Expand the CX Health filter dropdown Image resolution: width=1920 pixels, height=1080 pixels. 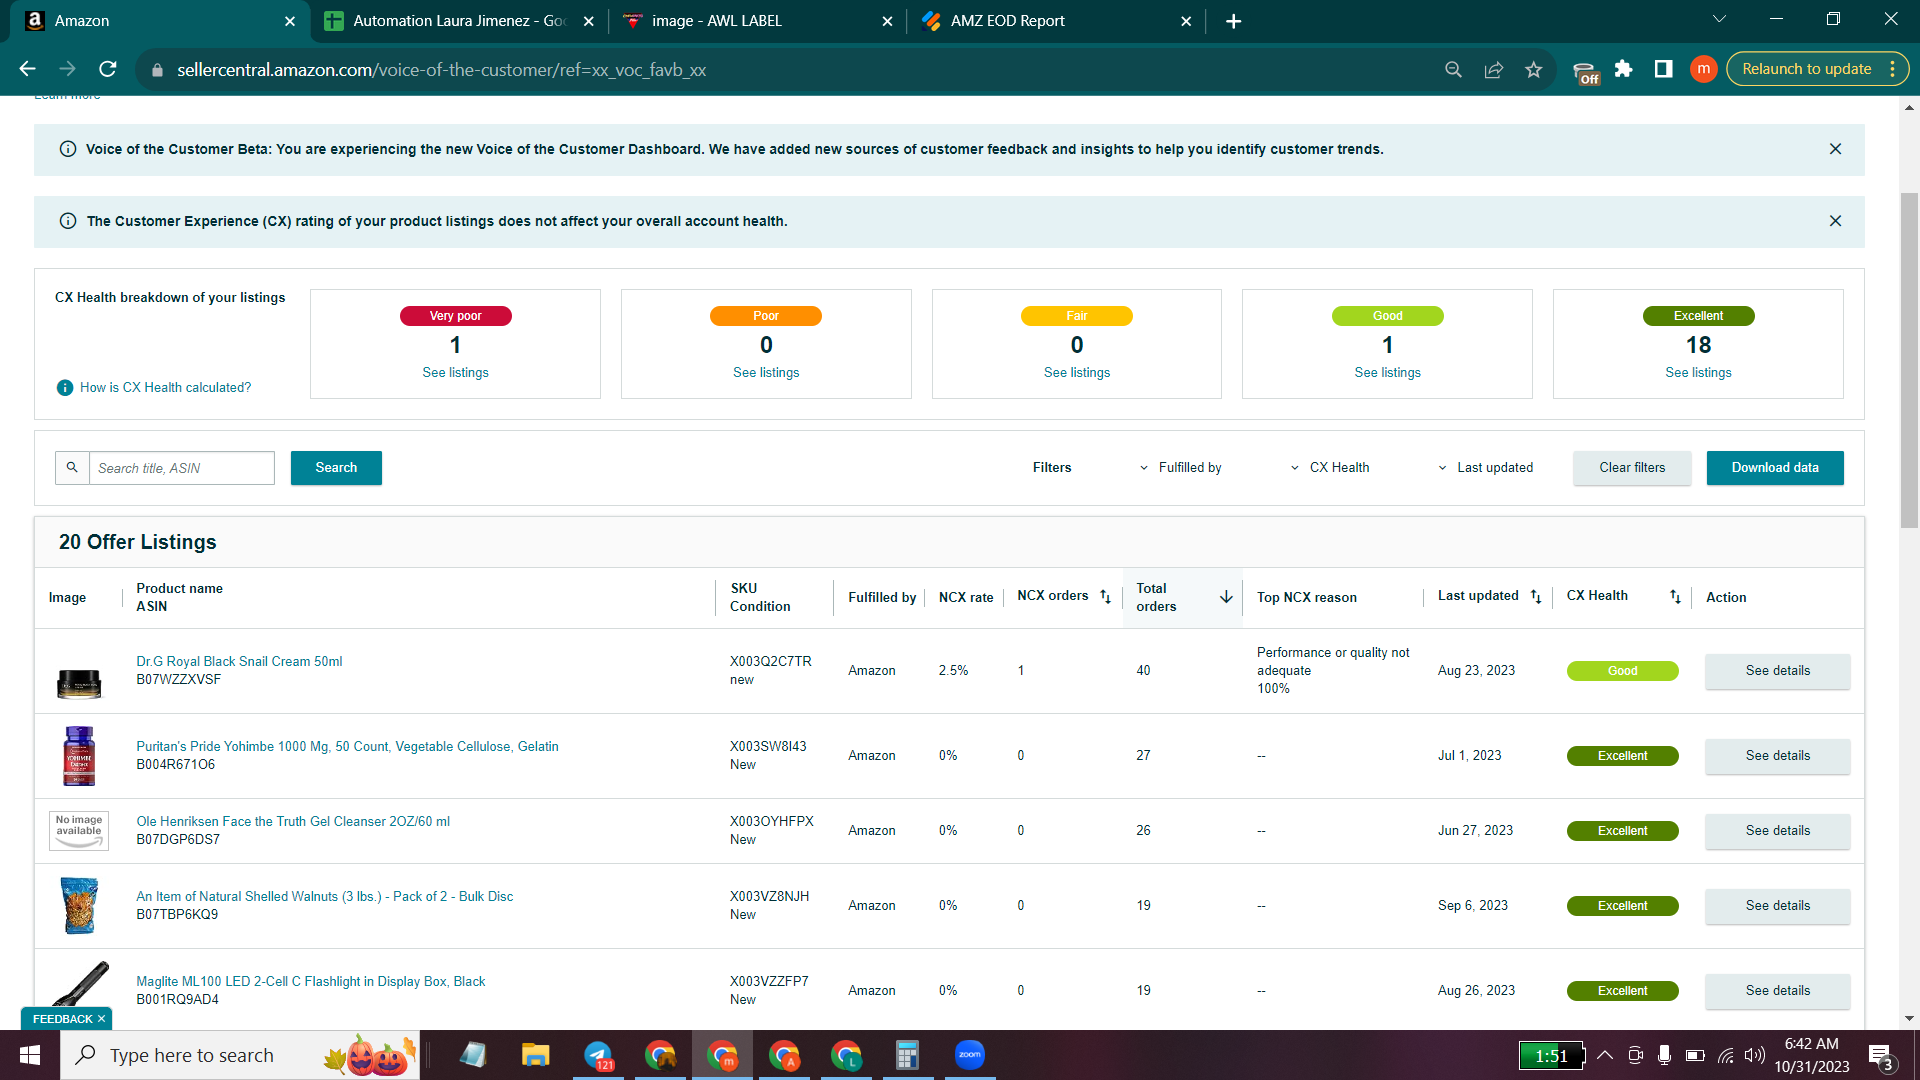click(1330, 467)
